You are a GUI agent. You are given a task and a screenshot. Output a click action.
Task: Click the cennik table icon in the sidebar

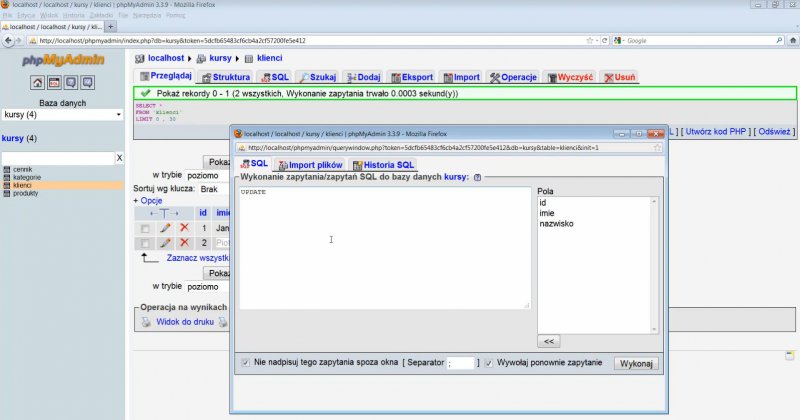pos(6,169)
